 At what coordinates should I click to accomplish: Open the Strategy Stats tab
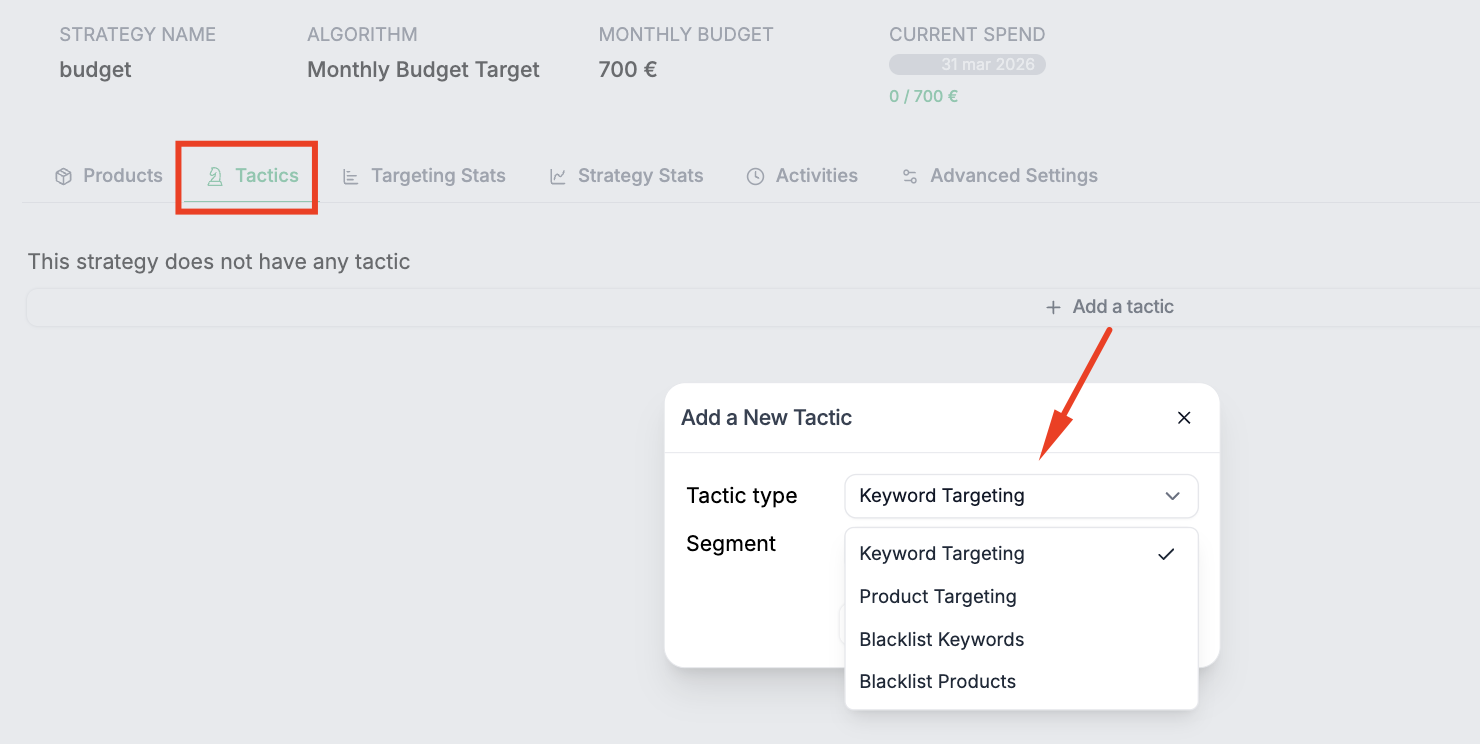[640, 176]
